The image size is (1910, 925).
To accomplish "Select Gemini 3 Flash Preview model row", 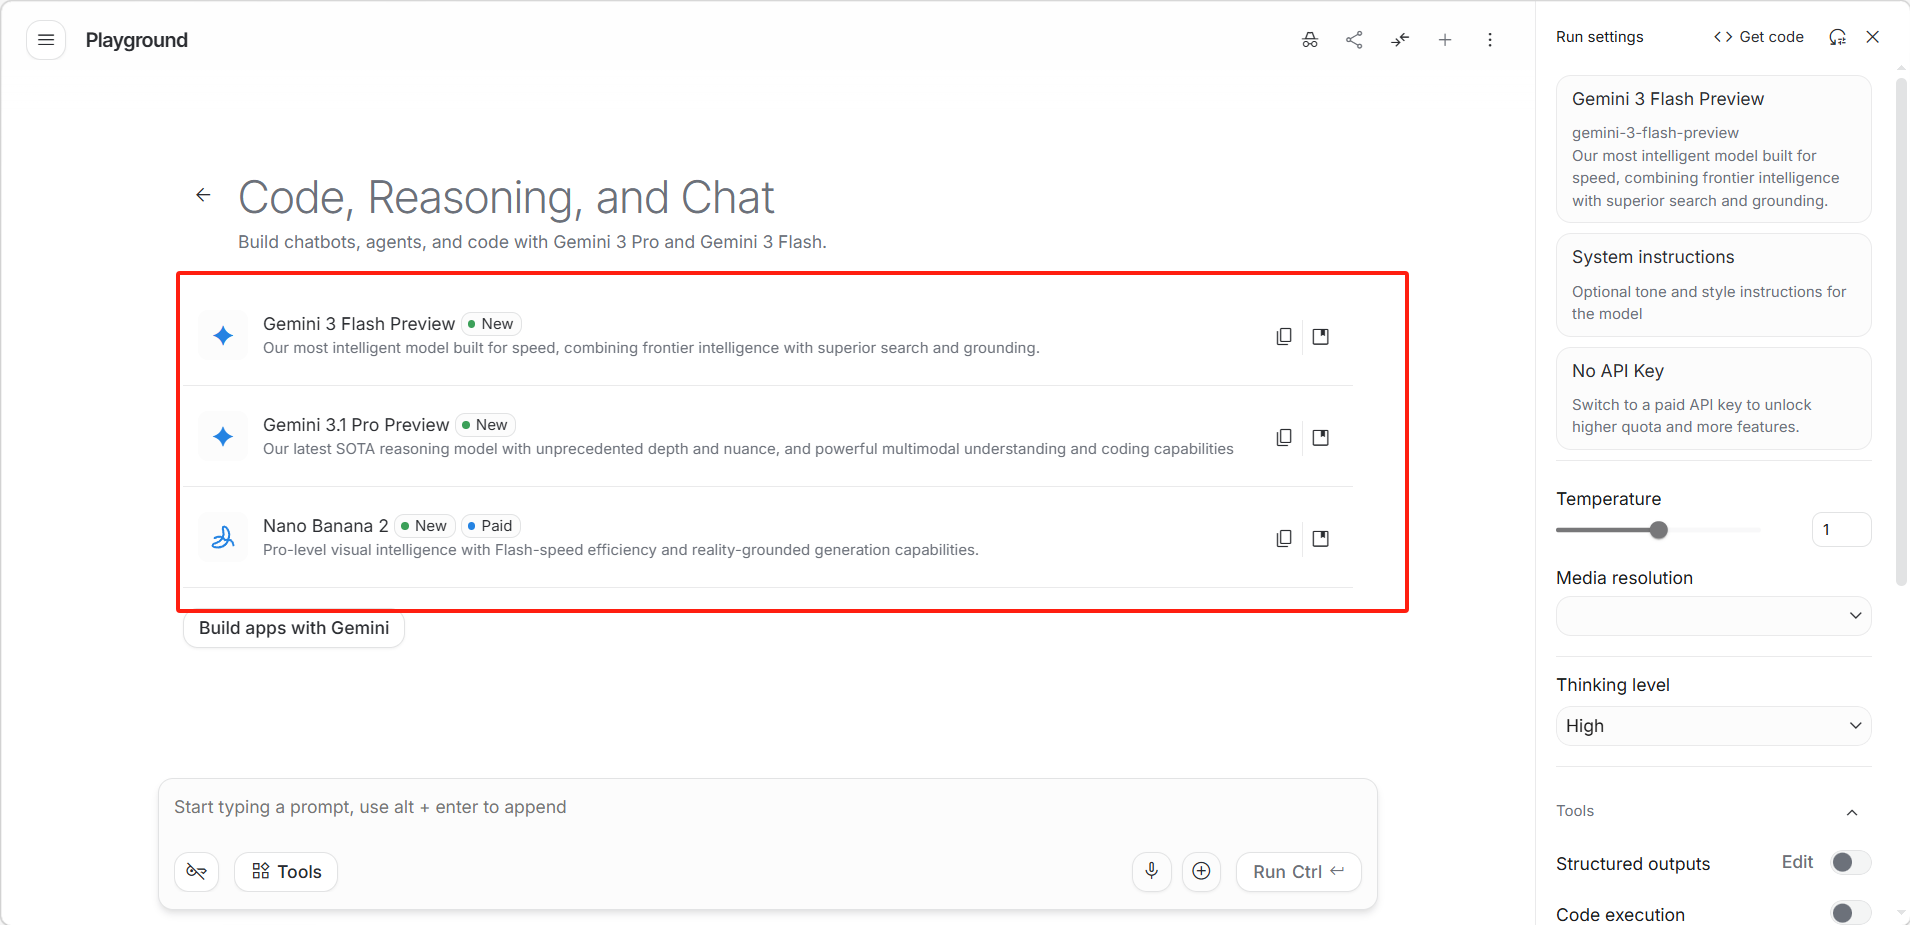I will (768, 336).
